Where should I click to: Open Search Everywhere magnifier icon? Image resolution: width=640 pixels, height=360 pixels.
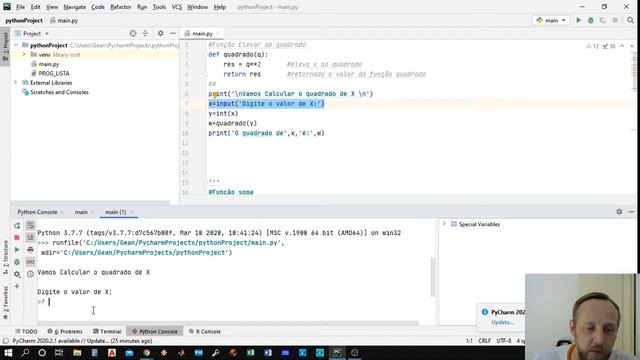[631, 20]
